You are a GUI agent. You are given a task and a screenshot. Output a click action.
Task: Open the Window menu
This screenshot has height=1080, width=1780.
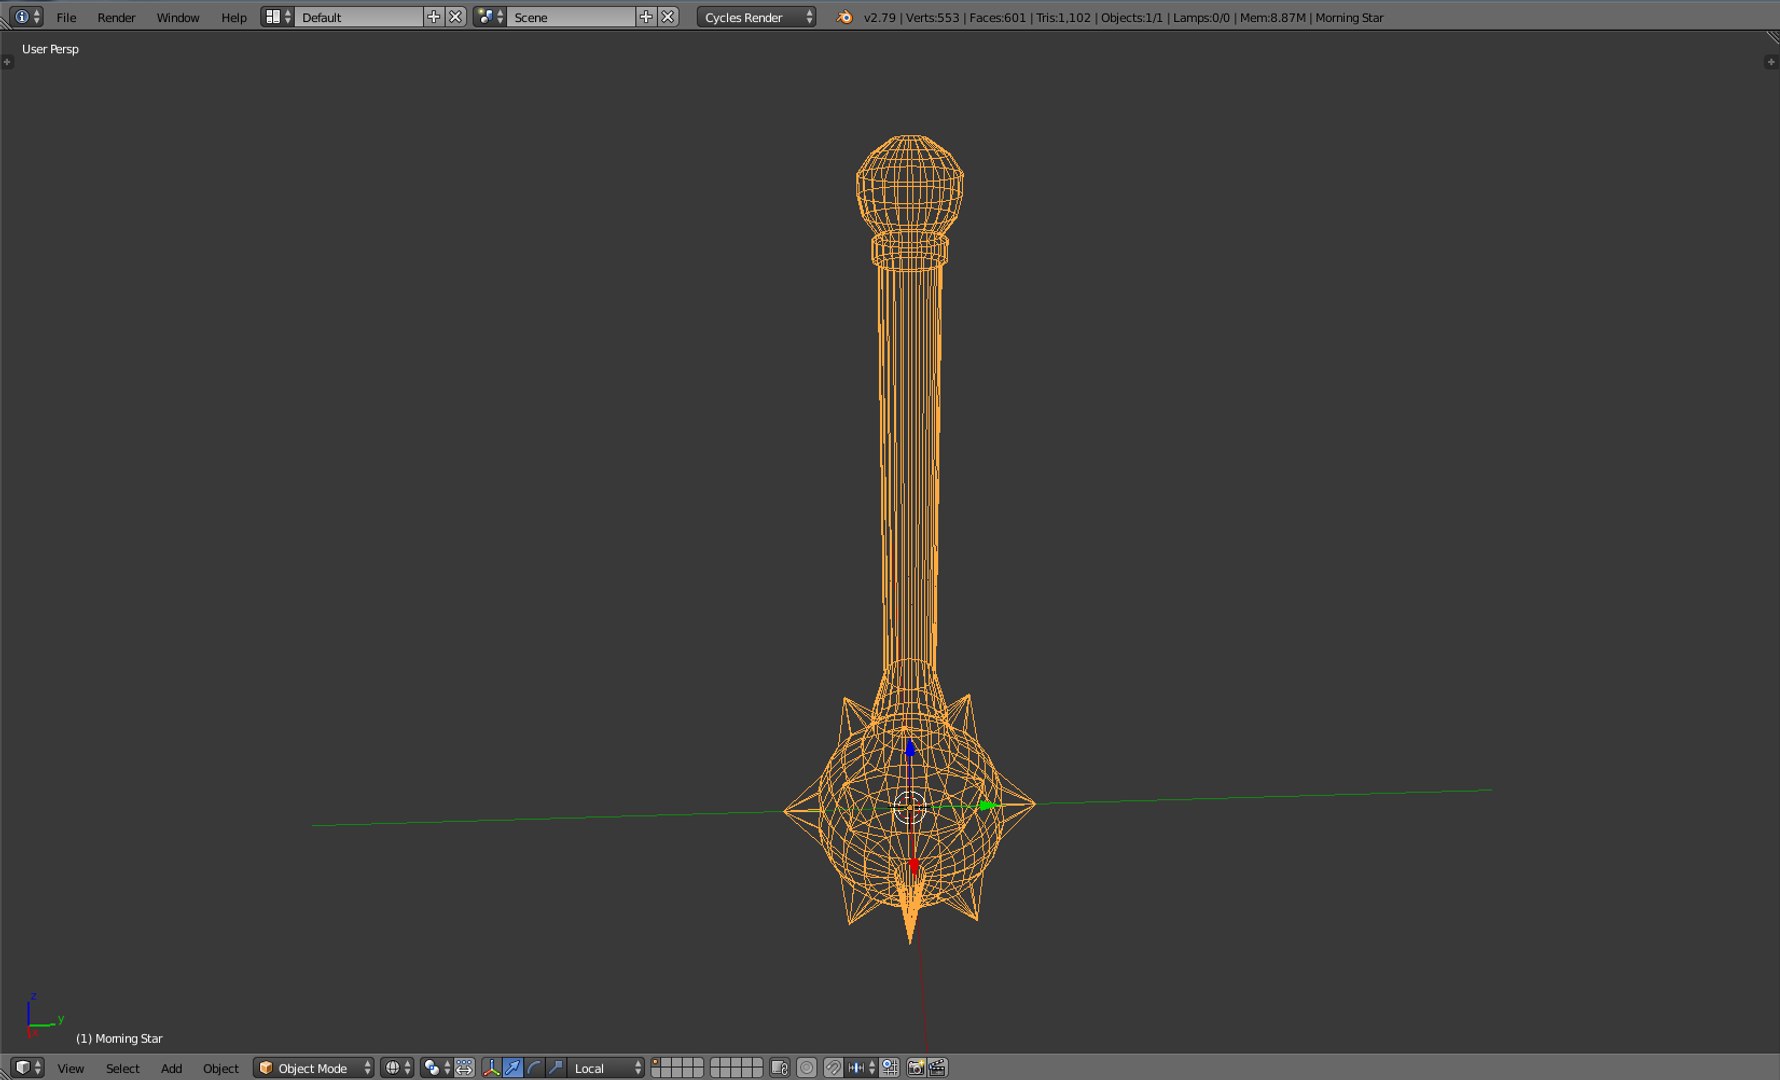coord(178,17)
